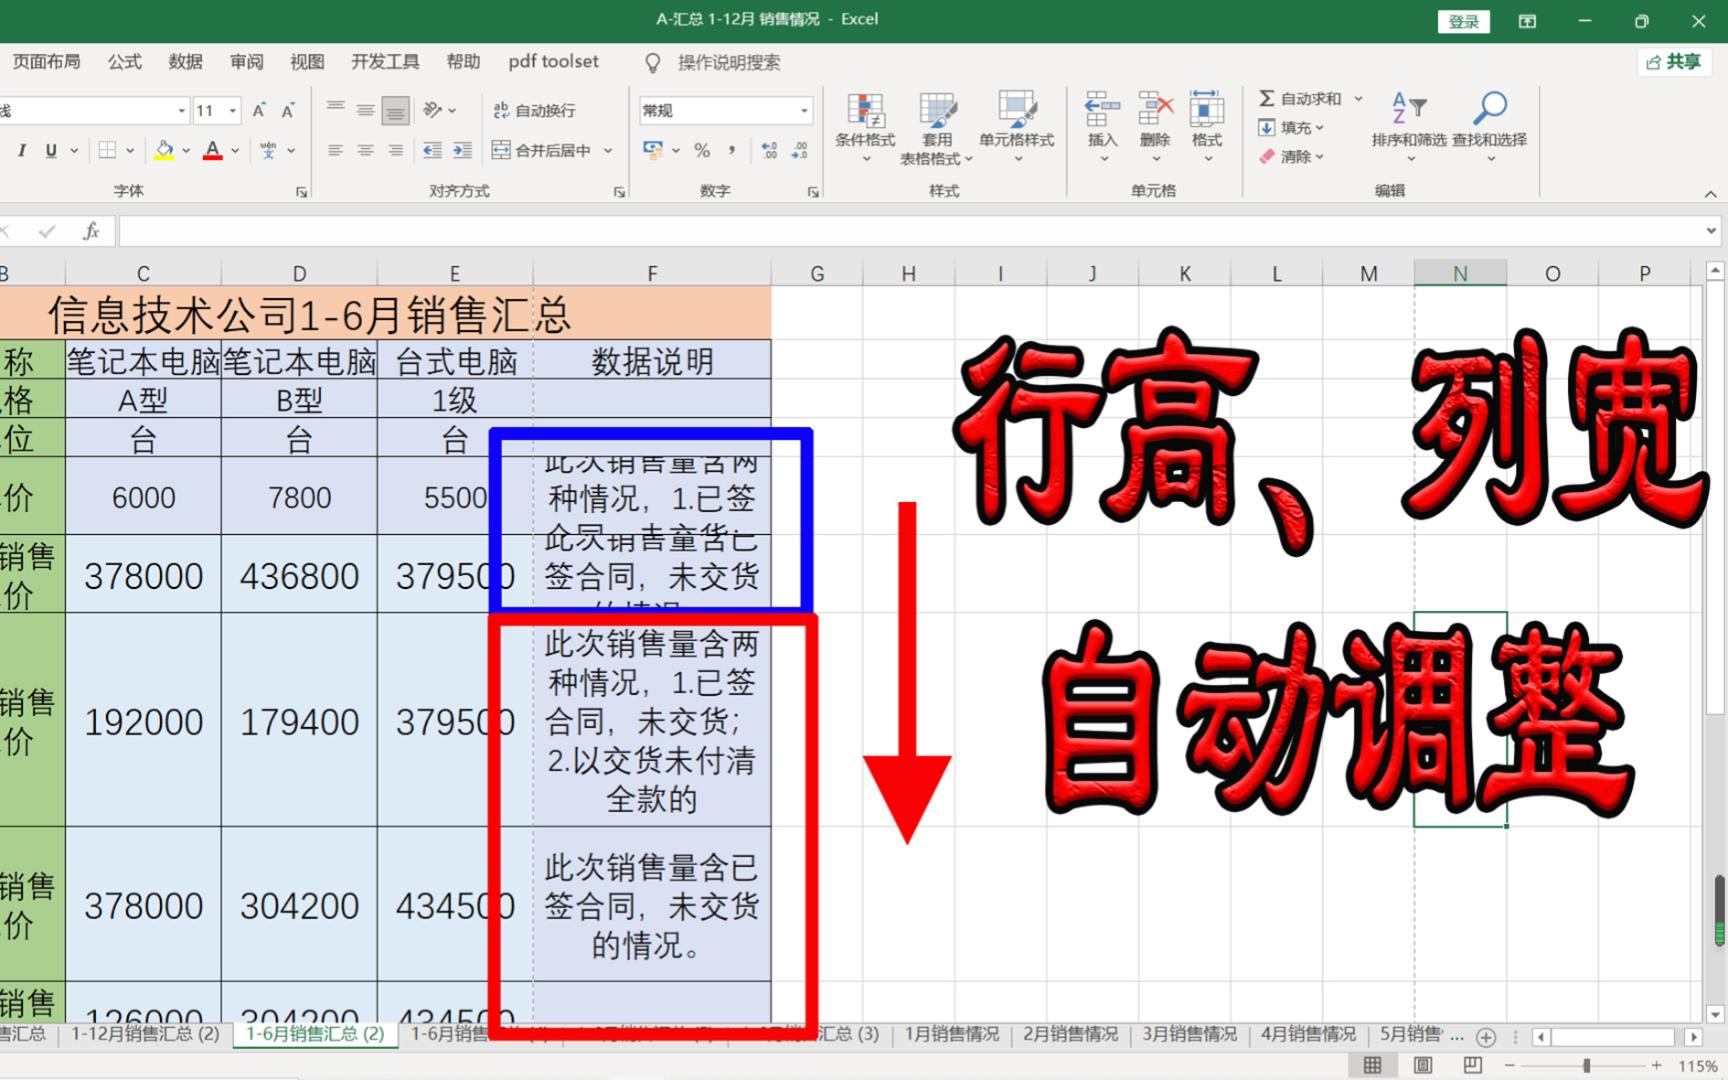Screen dimensions: 1728x1080
Task: Open 单元格样式 cell styles
Action: pos(1016,127)
